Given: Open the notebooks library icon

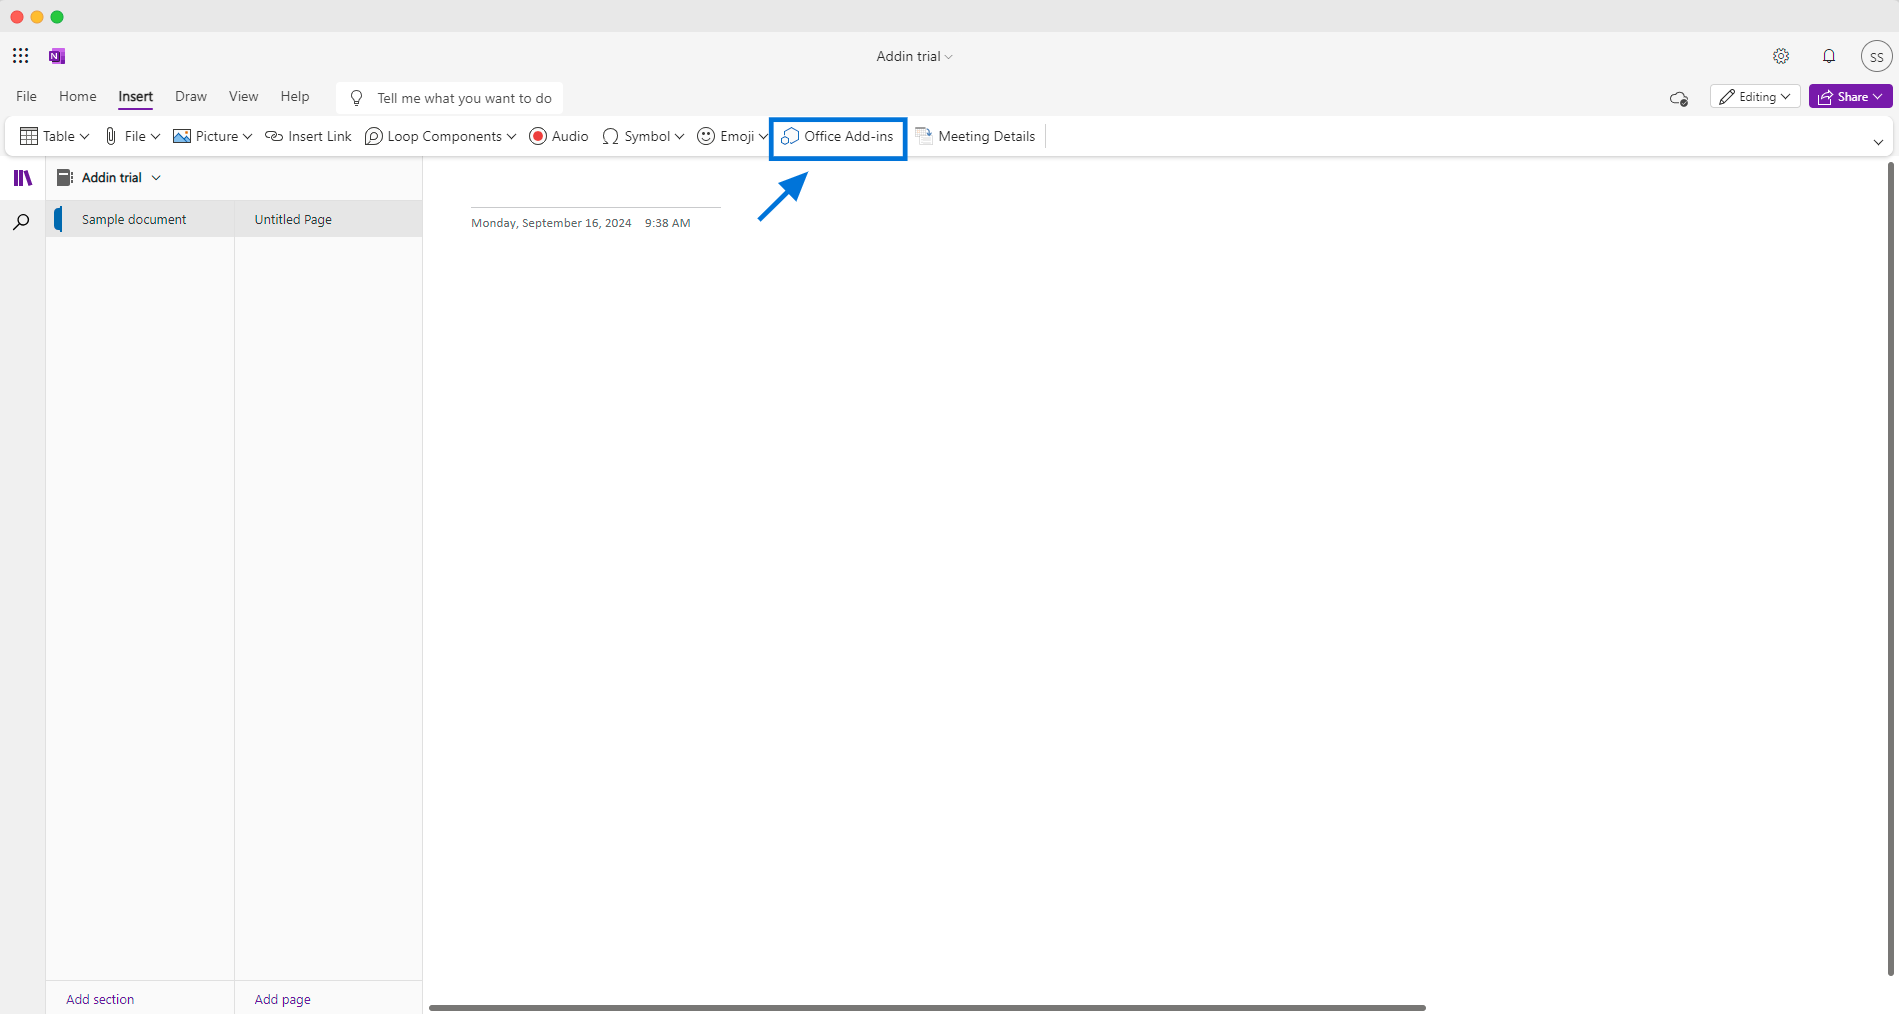Looking at the screenshot, I should pyautogui.click(x=22, y=177).
